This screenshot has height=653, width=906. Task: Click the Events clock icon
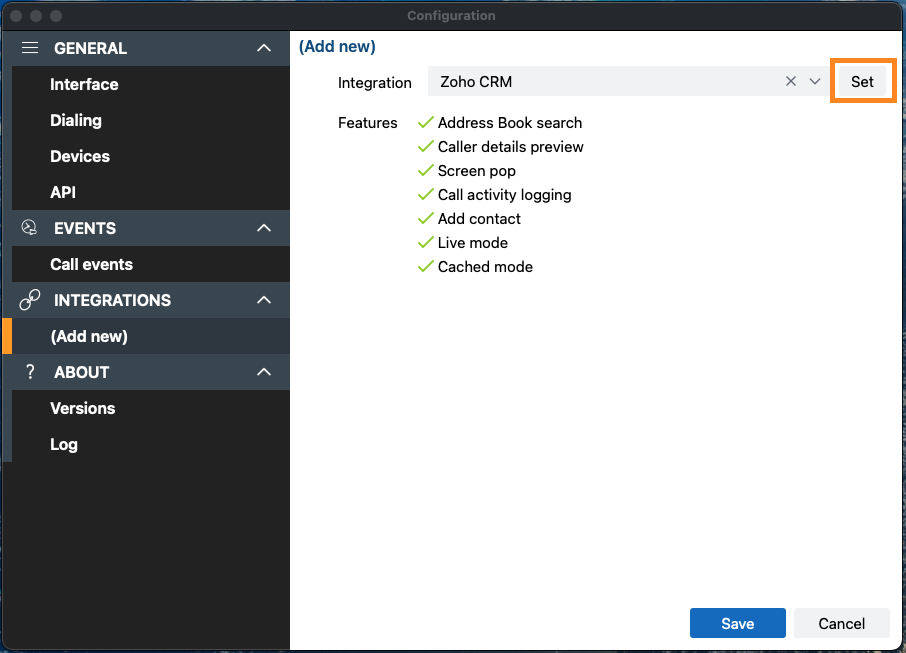click(x=29, y=228)
